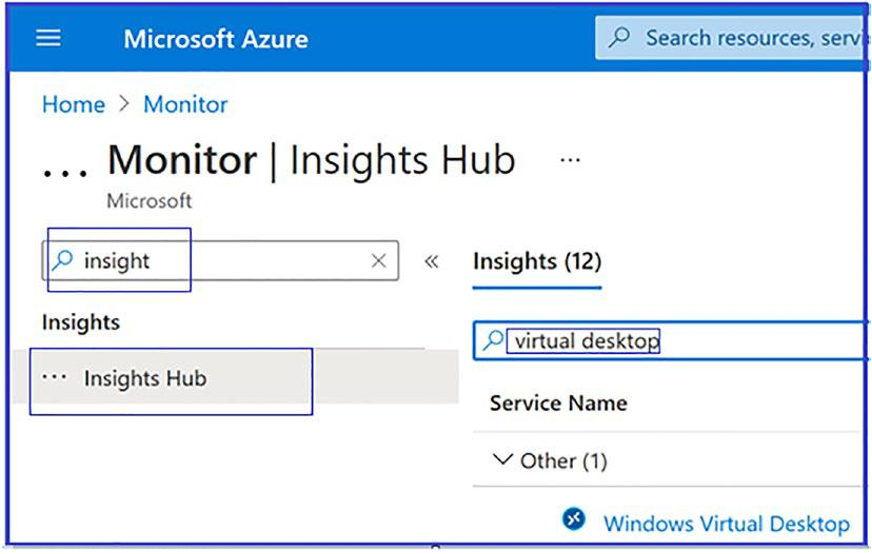Click the Service Name column header
This screenshot has height=554, width=872.
point(558,403)
